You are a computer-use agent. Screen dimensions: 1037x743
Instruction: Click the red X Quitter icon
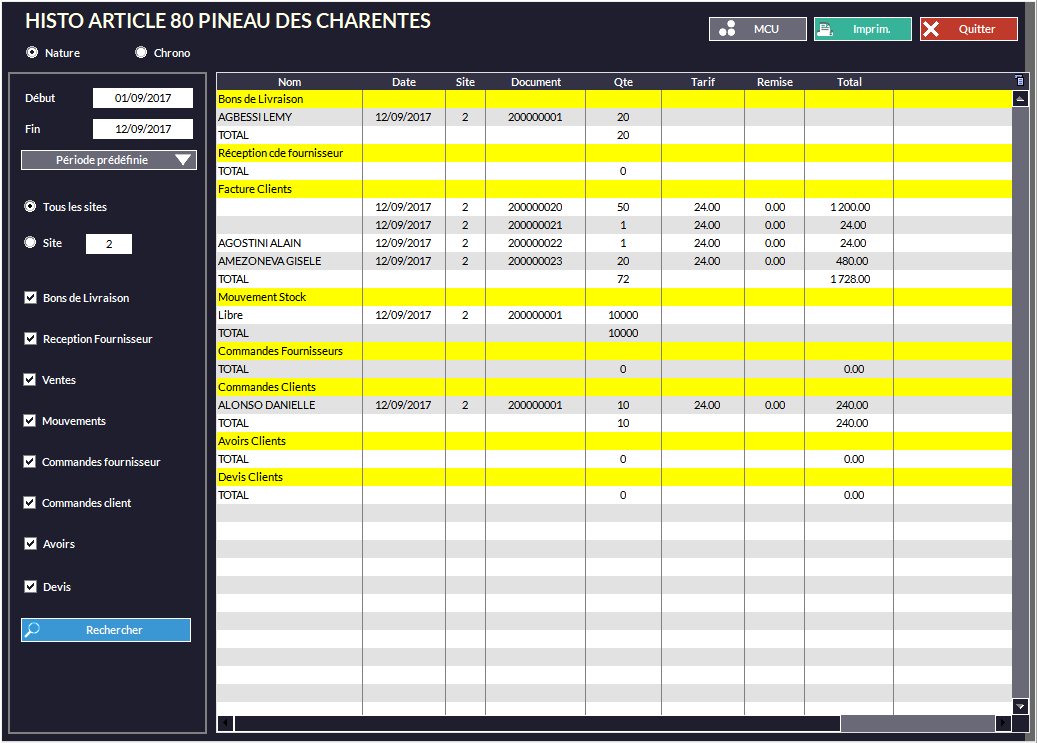[x=932, y=29]
